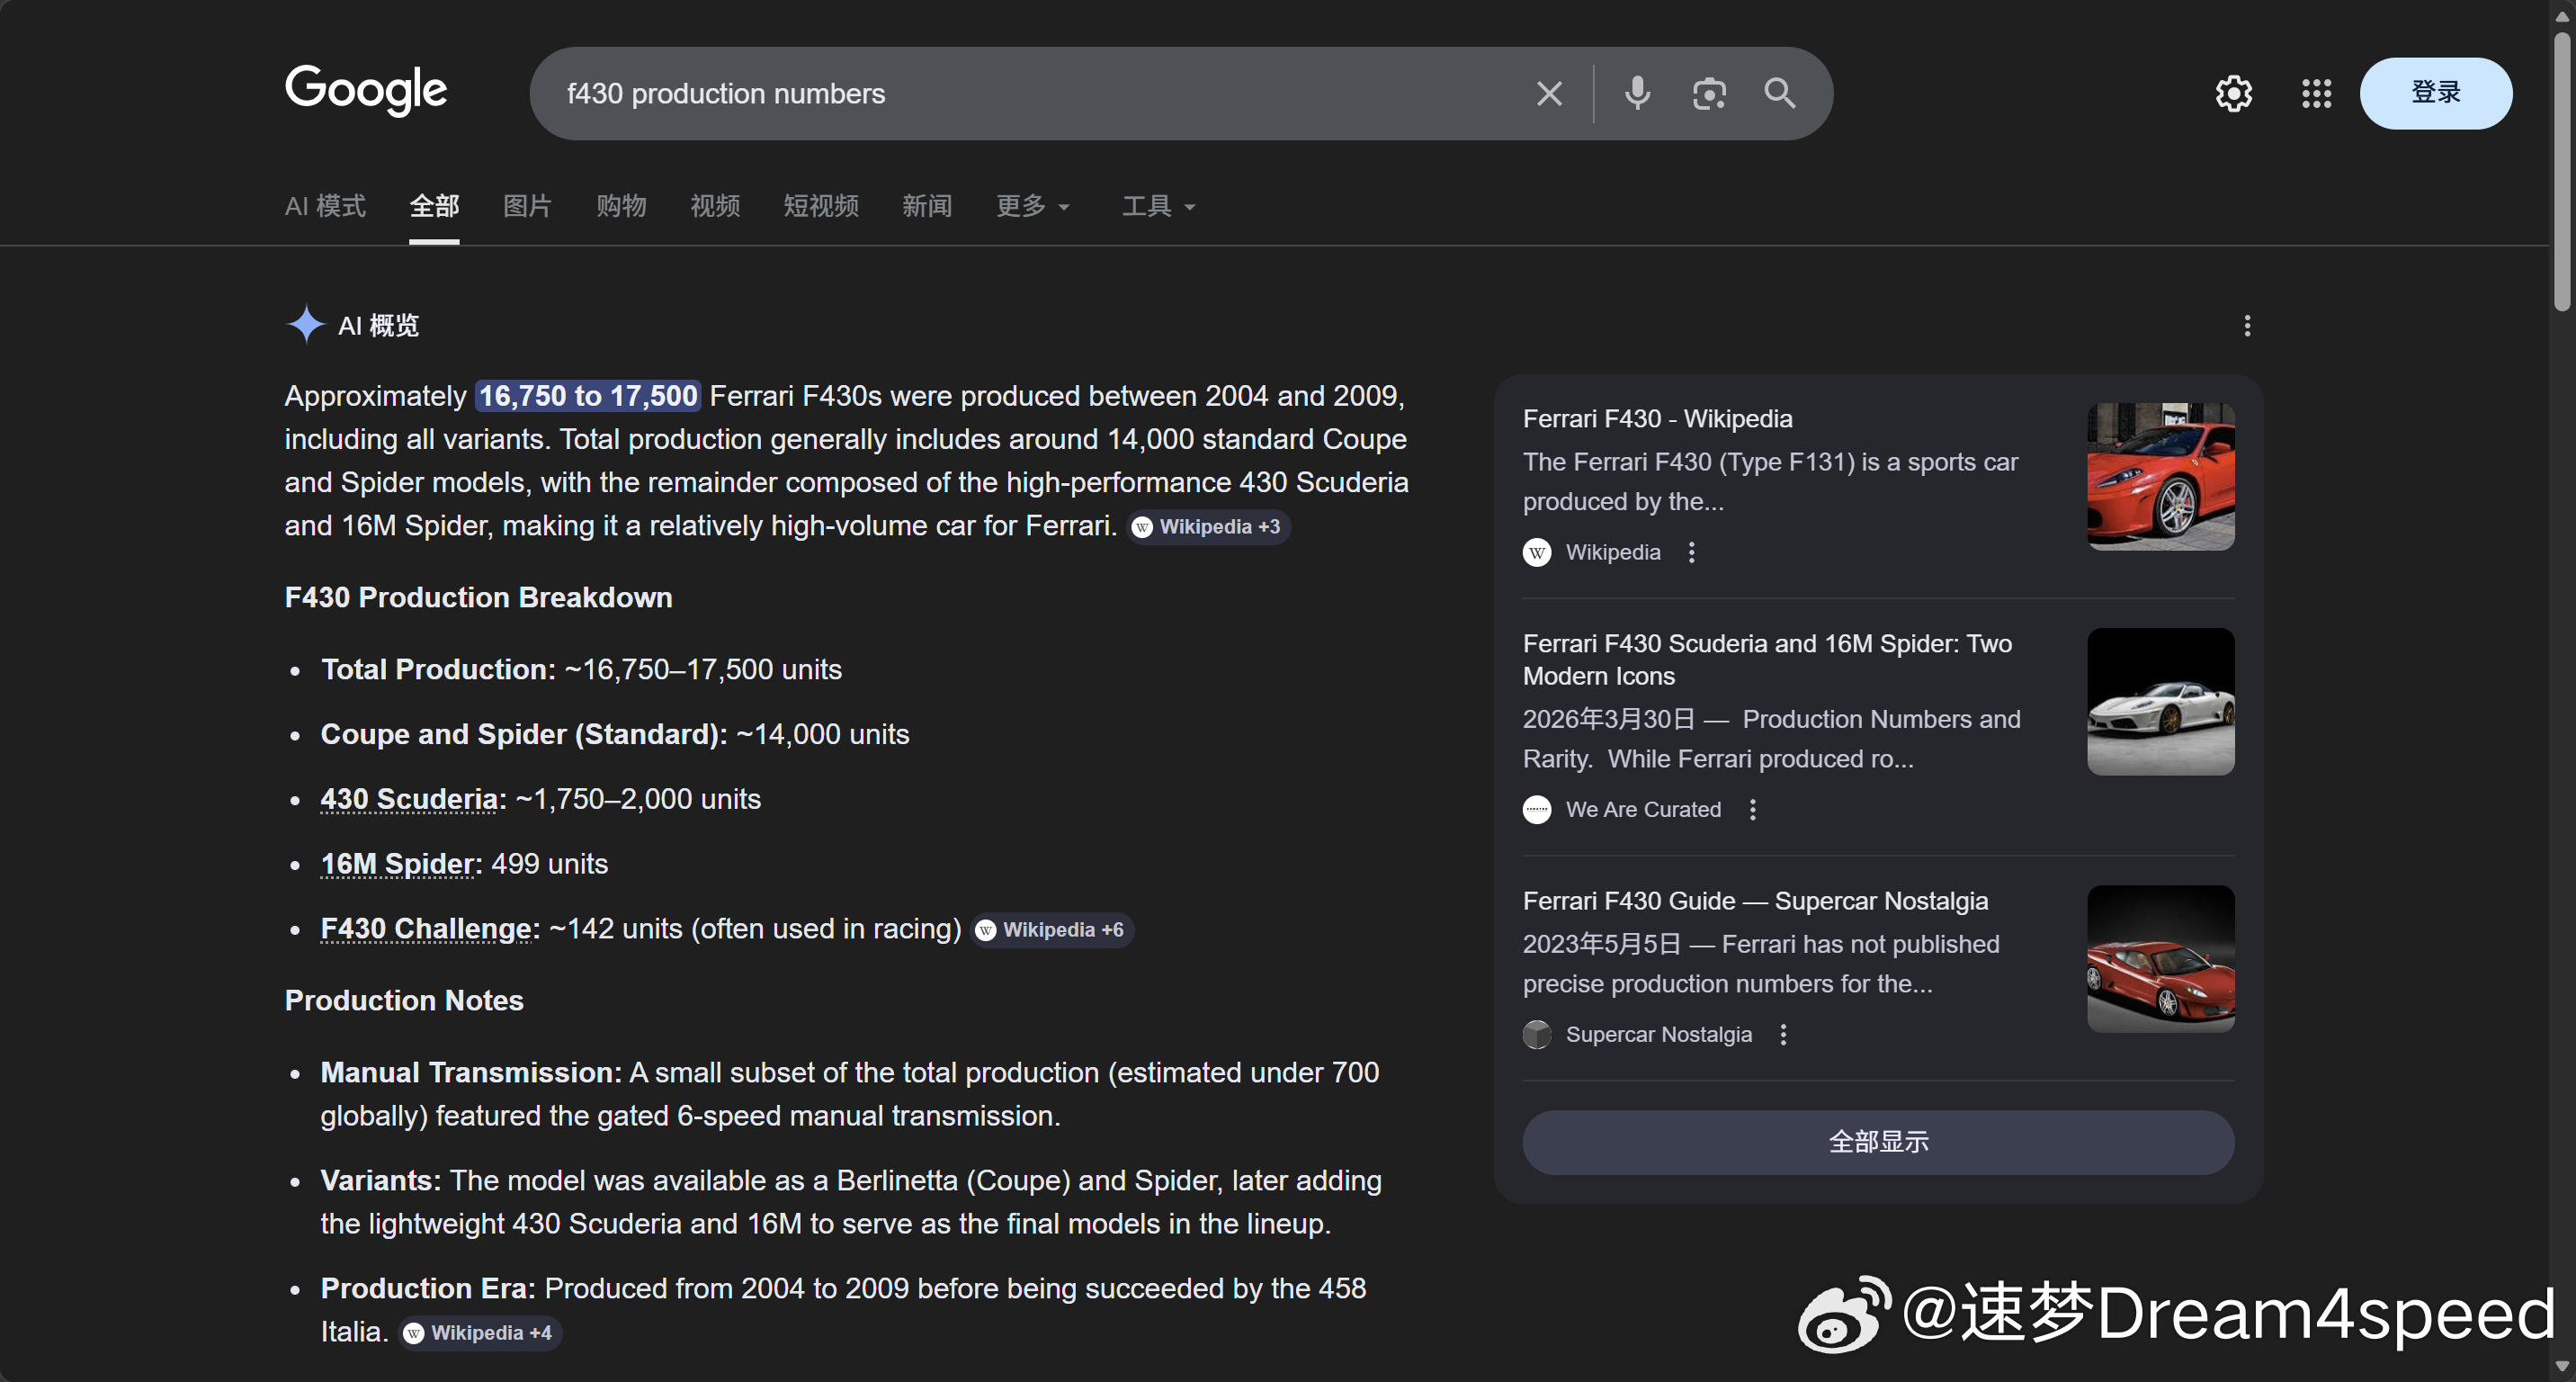Open AI overview three-dot options menu
This screenshot has width=2576, height=1382.
tap(2247, 326)
